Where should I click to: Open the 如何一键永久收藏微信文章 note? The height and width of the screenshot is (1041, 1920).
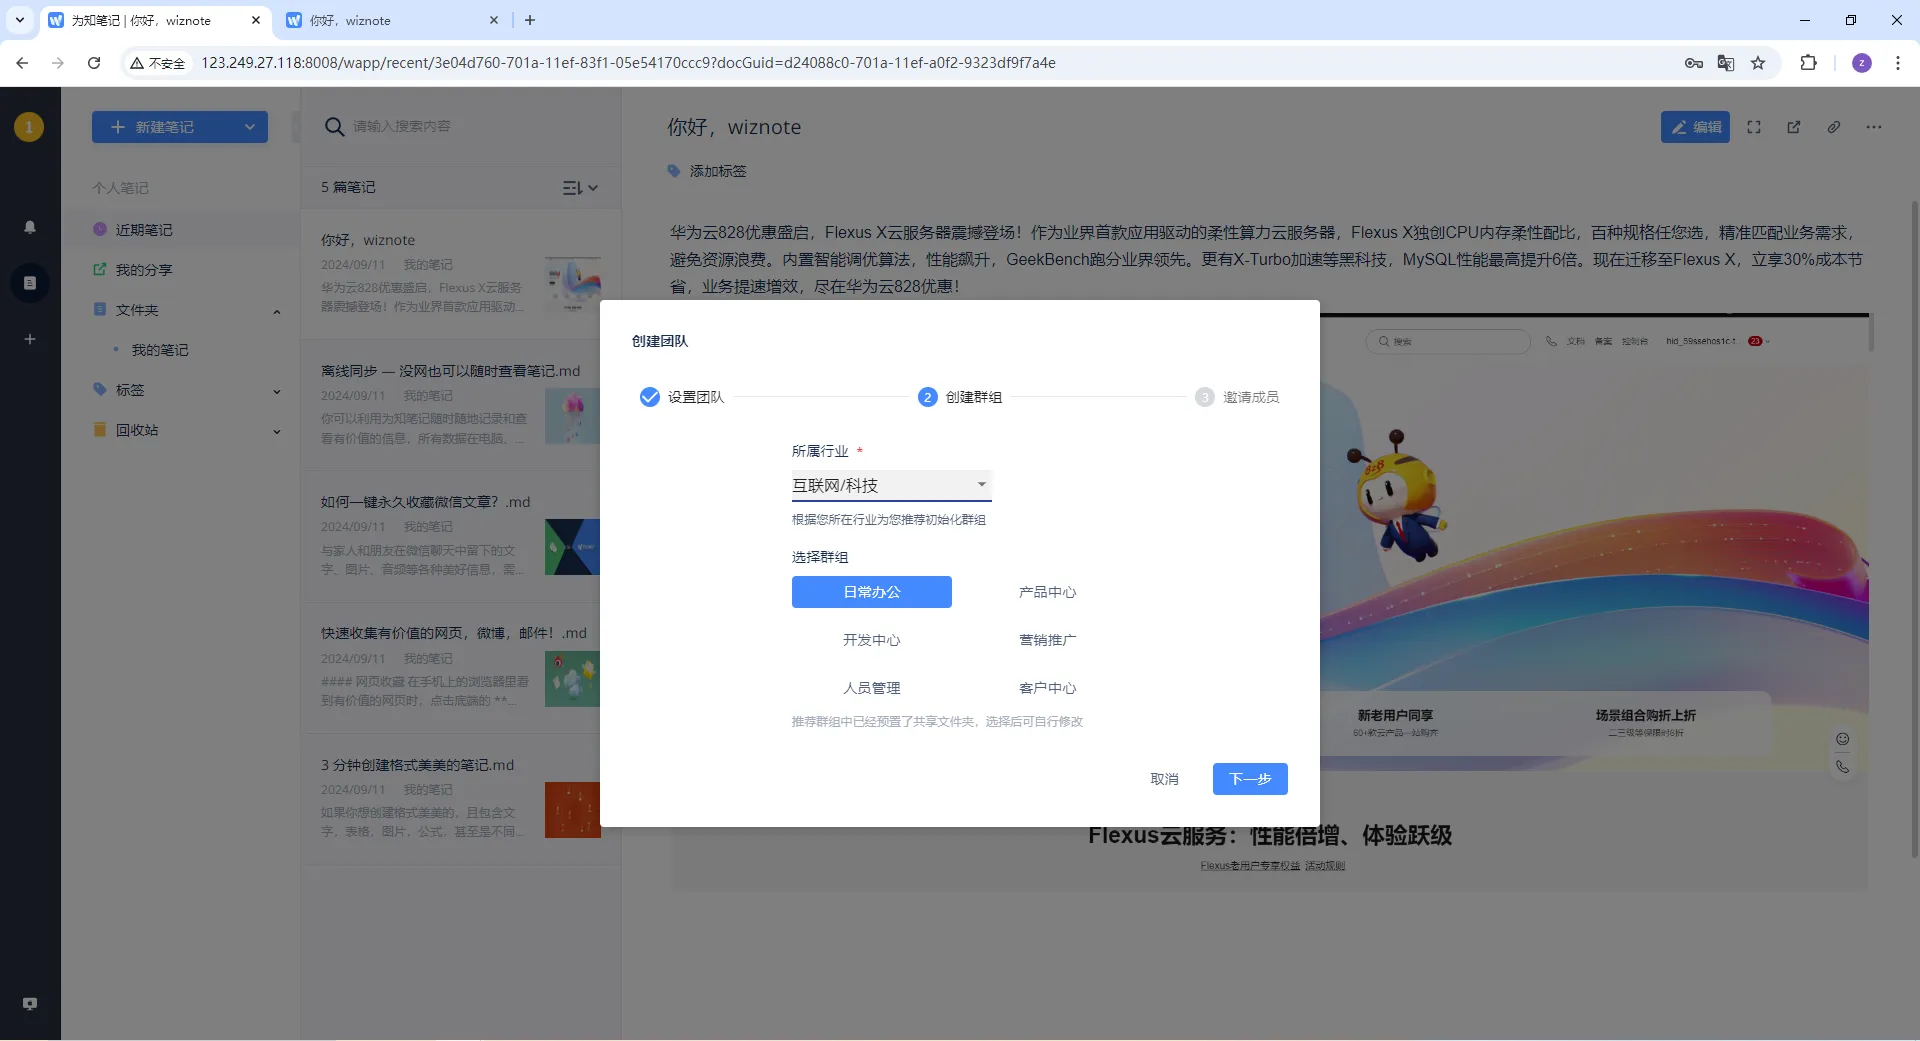[461, 537]
